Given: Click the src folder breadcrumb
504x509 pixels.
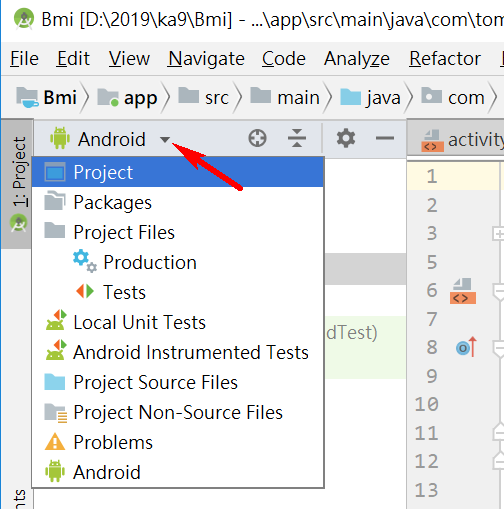Looking at the screenshot, I should tap(203, 98).
